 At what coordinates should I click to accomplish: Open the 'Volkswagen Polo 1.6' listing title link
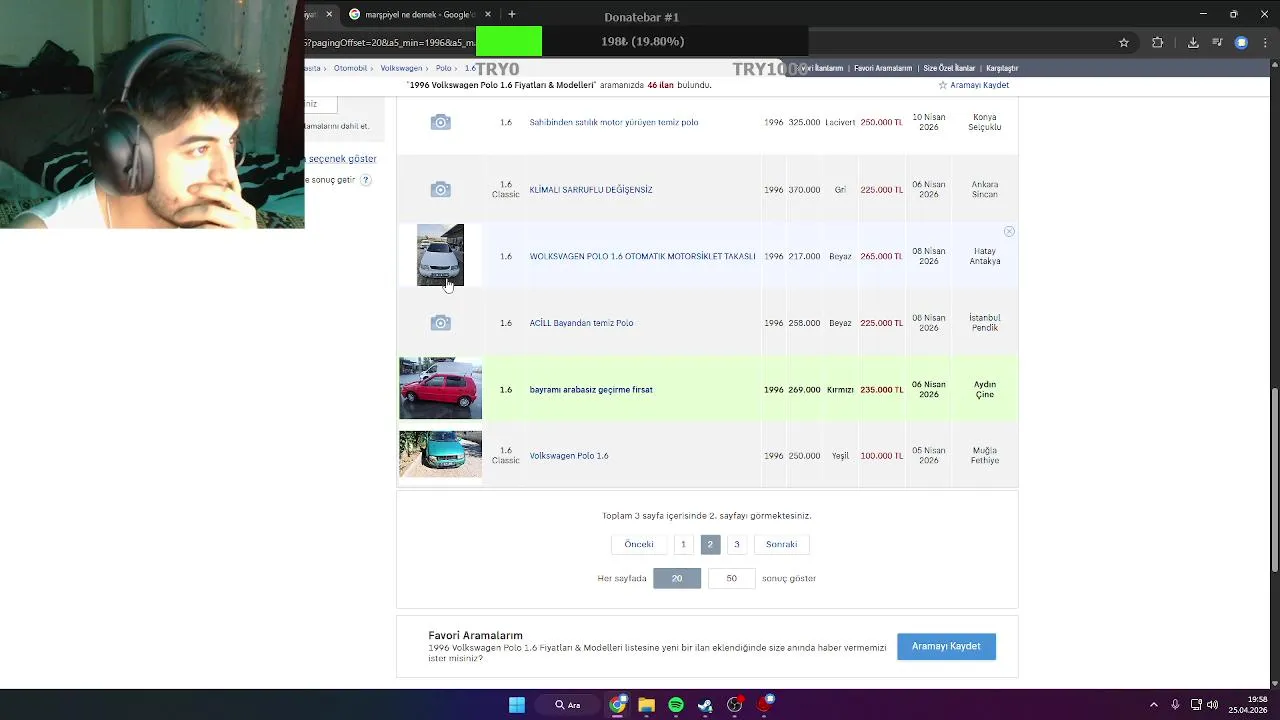coord(569,456)
